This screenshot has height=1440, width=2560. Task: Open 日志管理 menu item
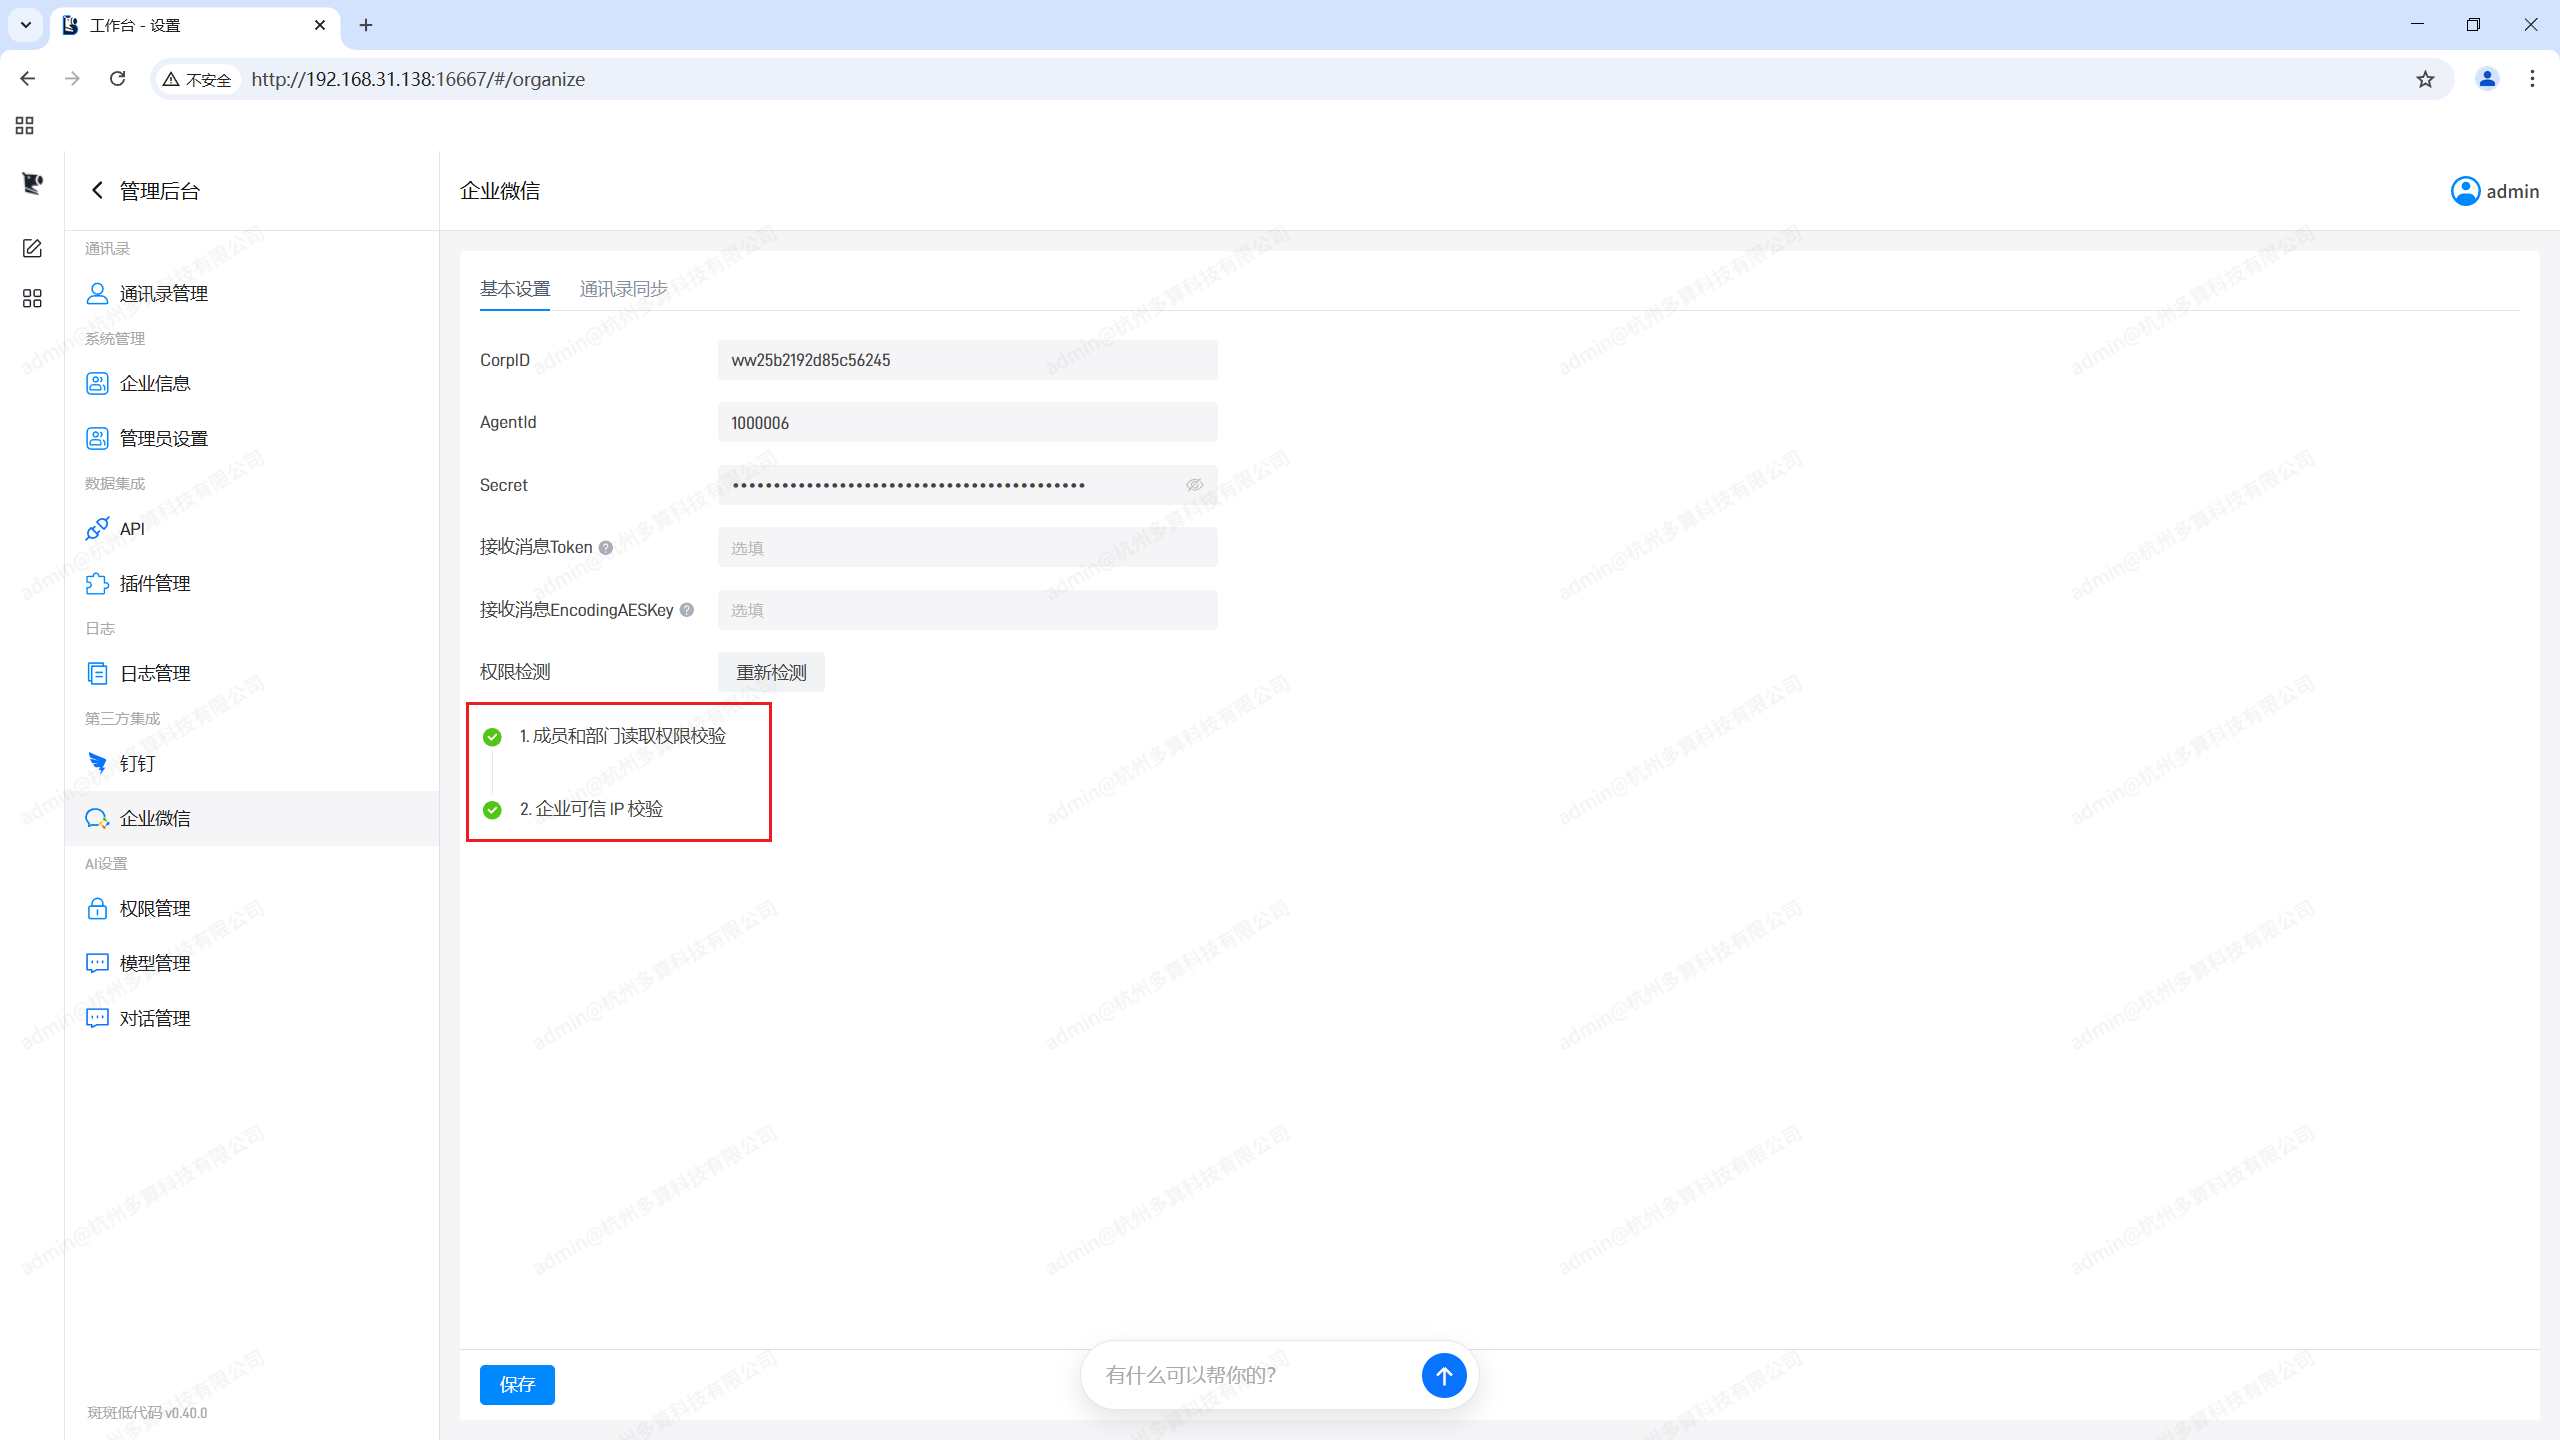(x=252, y=673)
